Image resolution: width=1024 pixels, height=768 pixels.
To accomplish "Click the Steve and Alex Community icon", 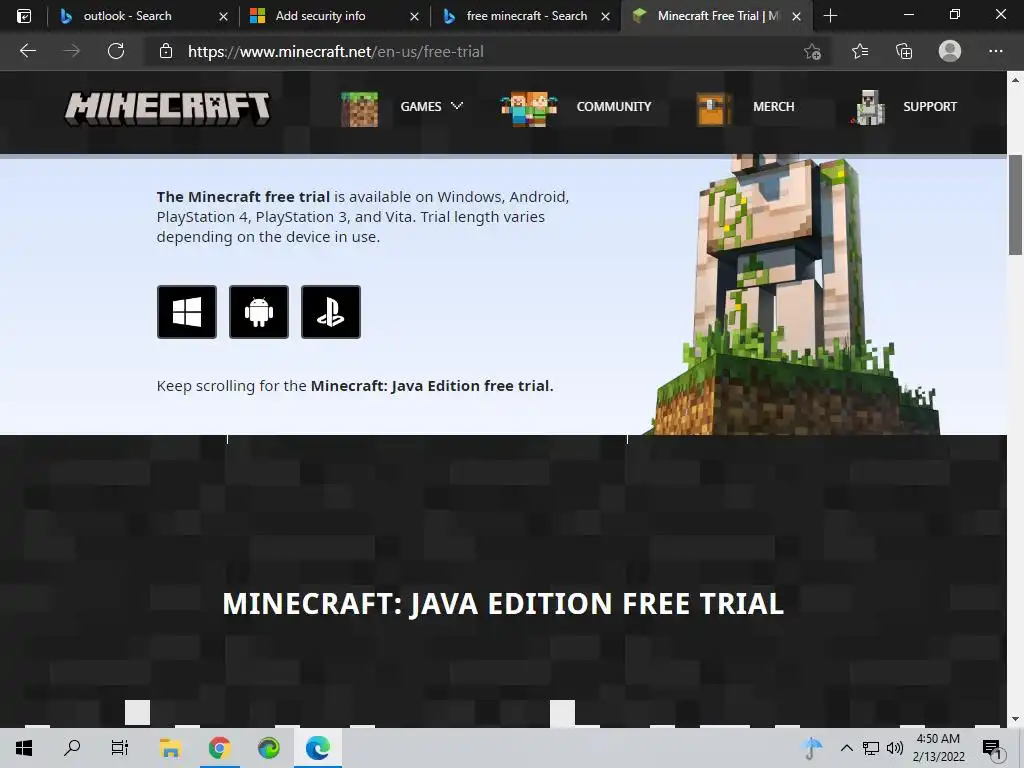I will 529,109.
